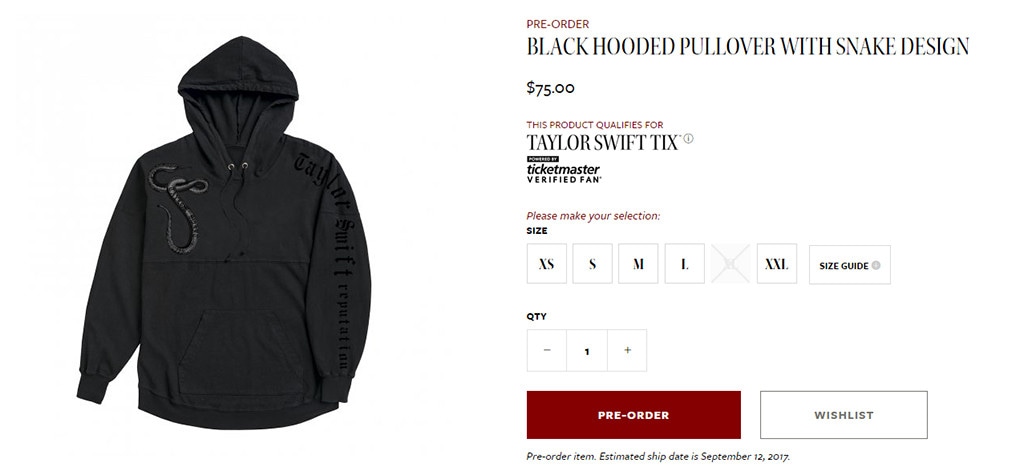Add item to Wishlist

tap(844, 415)
